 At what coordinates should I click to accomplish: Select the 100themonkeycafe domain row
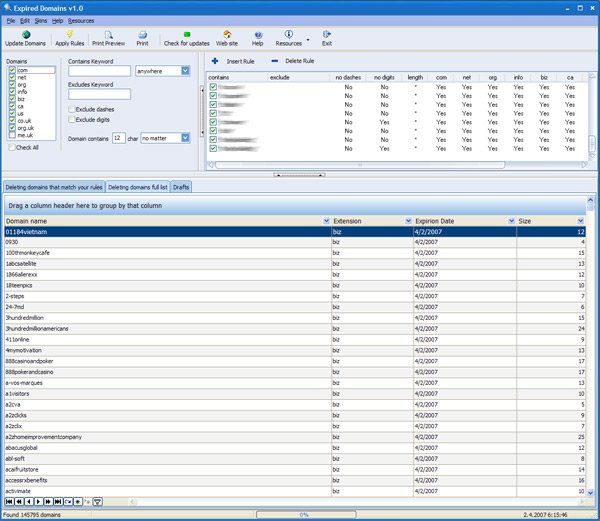coord(295,253)
